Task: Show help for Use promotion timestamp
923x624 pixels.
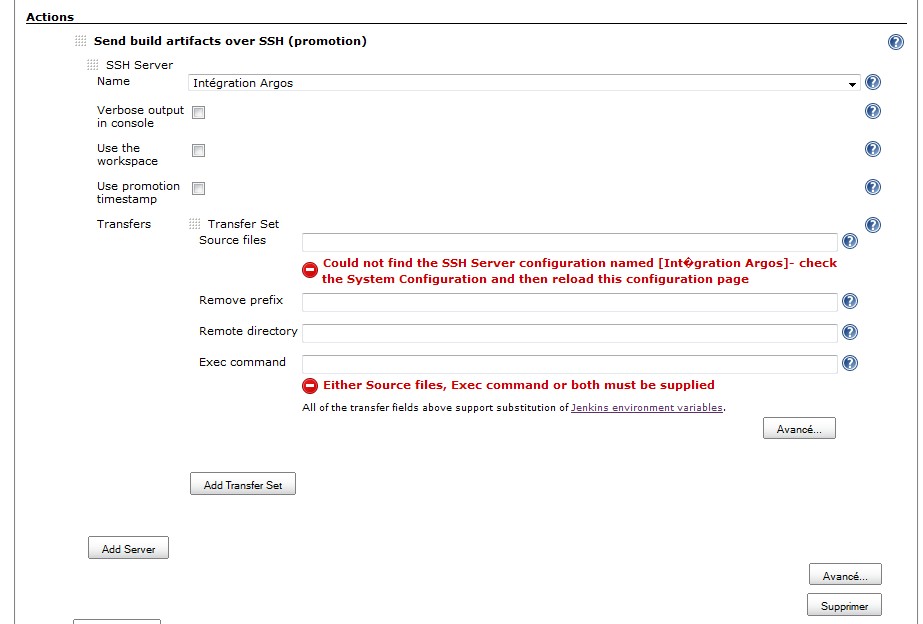Action: tap(872, 187)
